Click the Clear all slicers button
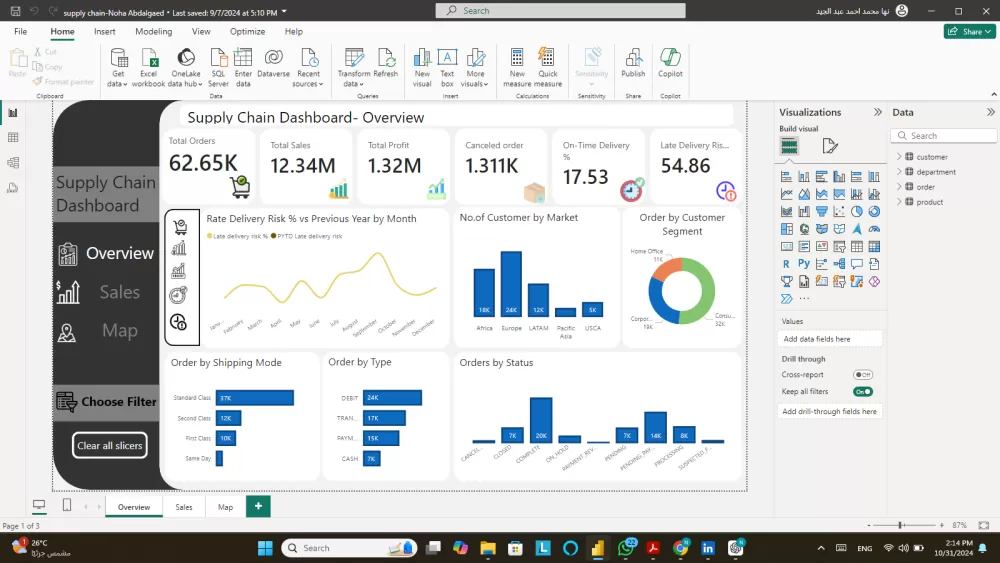 [110, 446]
